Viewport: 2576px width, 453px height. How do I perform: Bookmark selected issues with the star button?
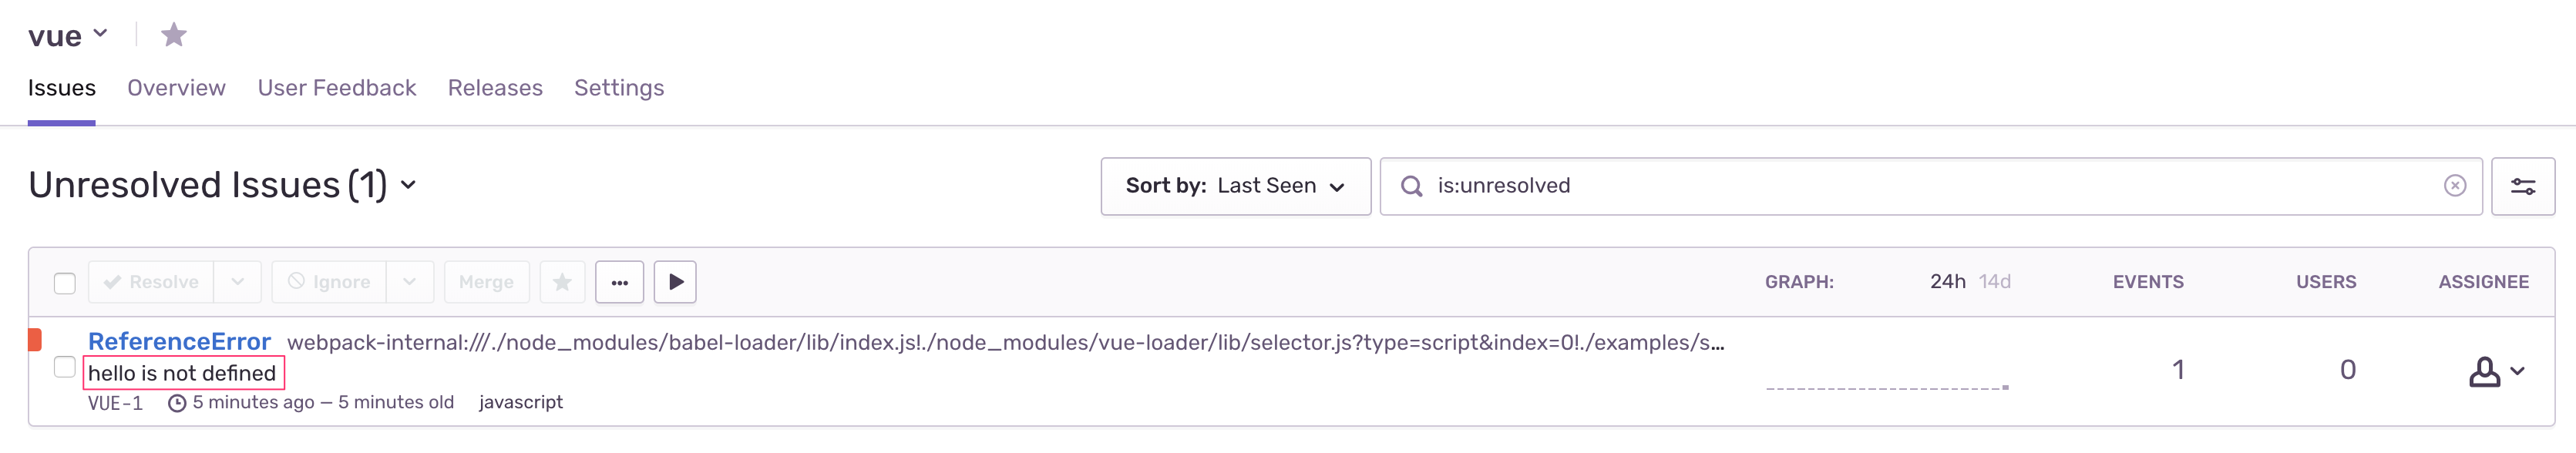tap(562, 282)
